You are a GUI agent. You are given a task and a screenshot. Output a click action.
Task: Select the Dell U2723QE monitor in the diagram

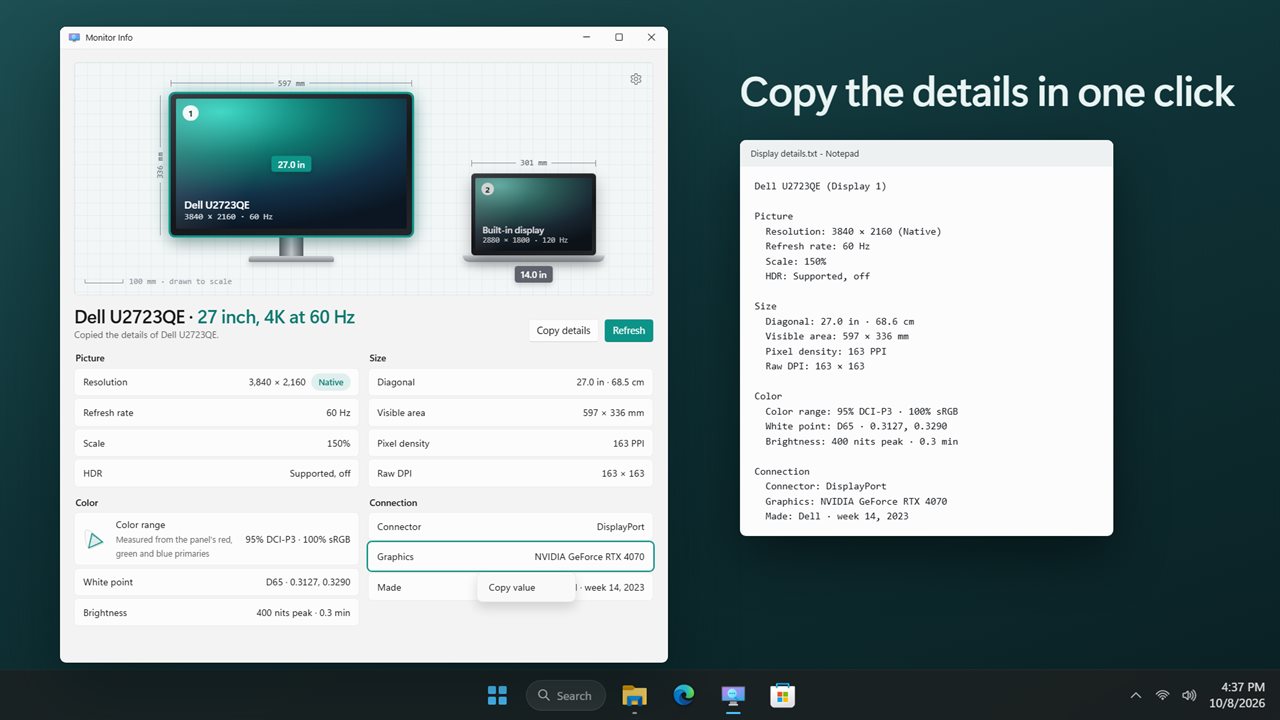291,165
